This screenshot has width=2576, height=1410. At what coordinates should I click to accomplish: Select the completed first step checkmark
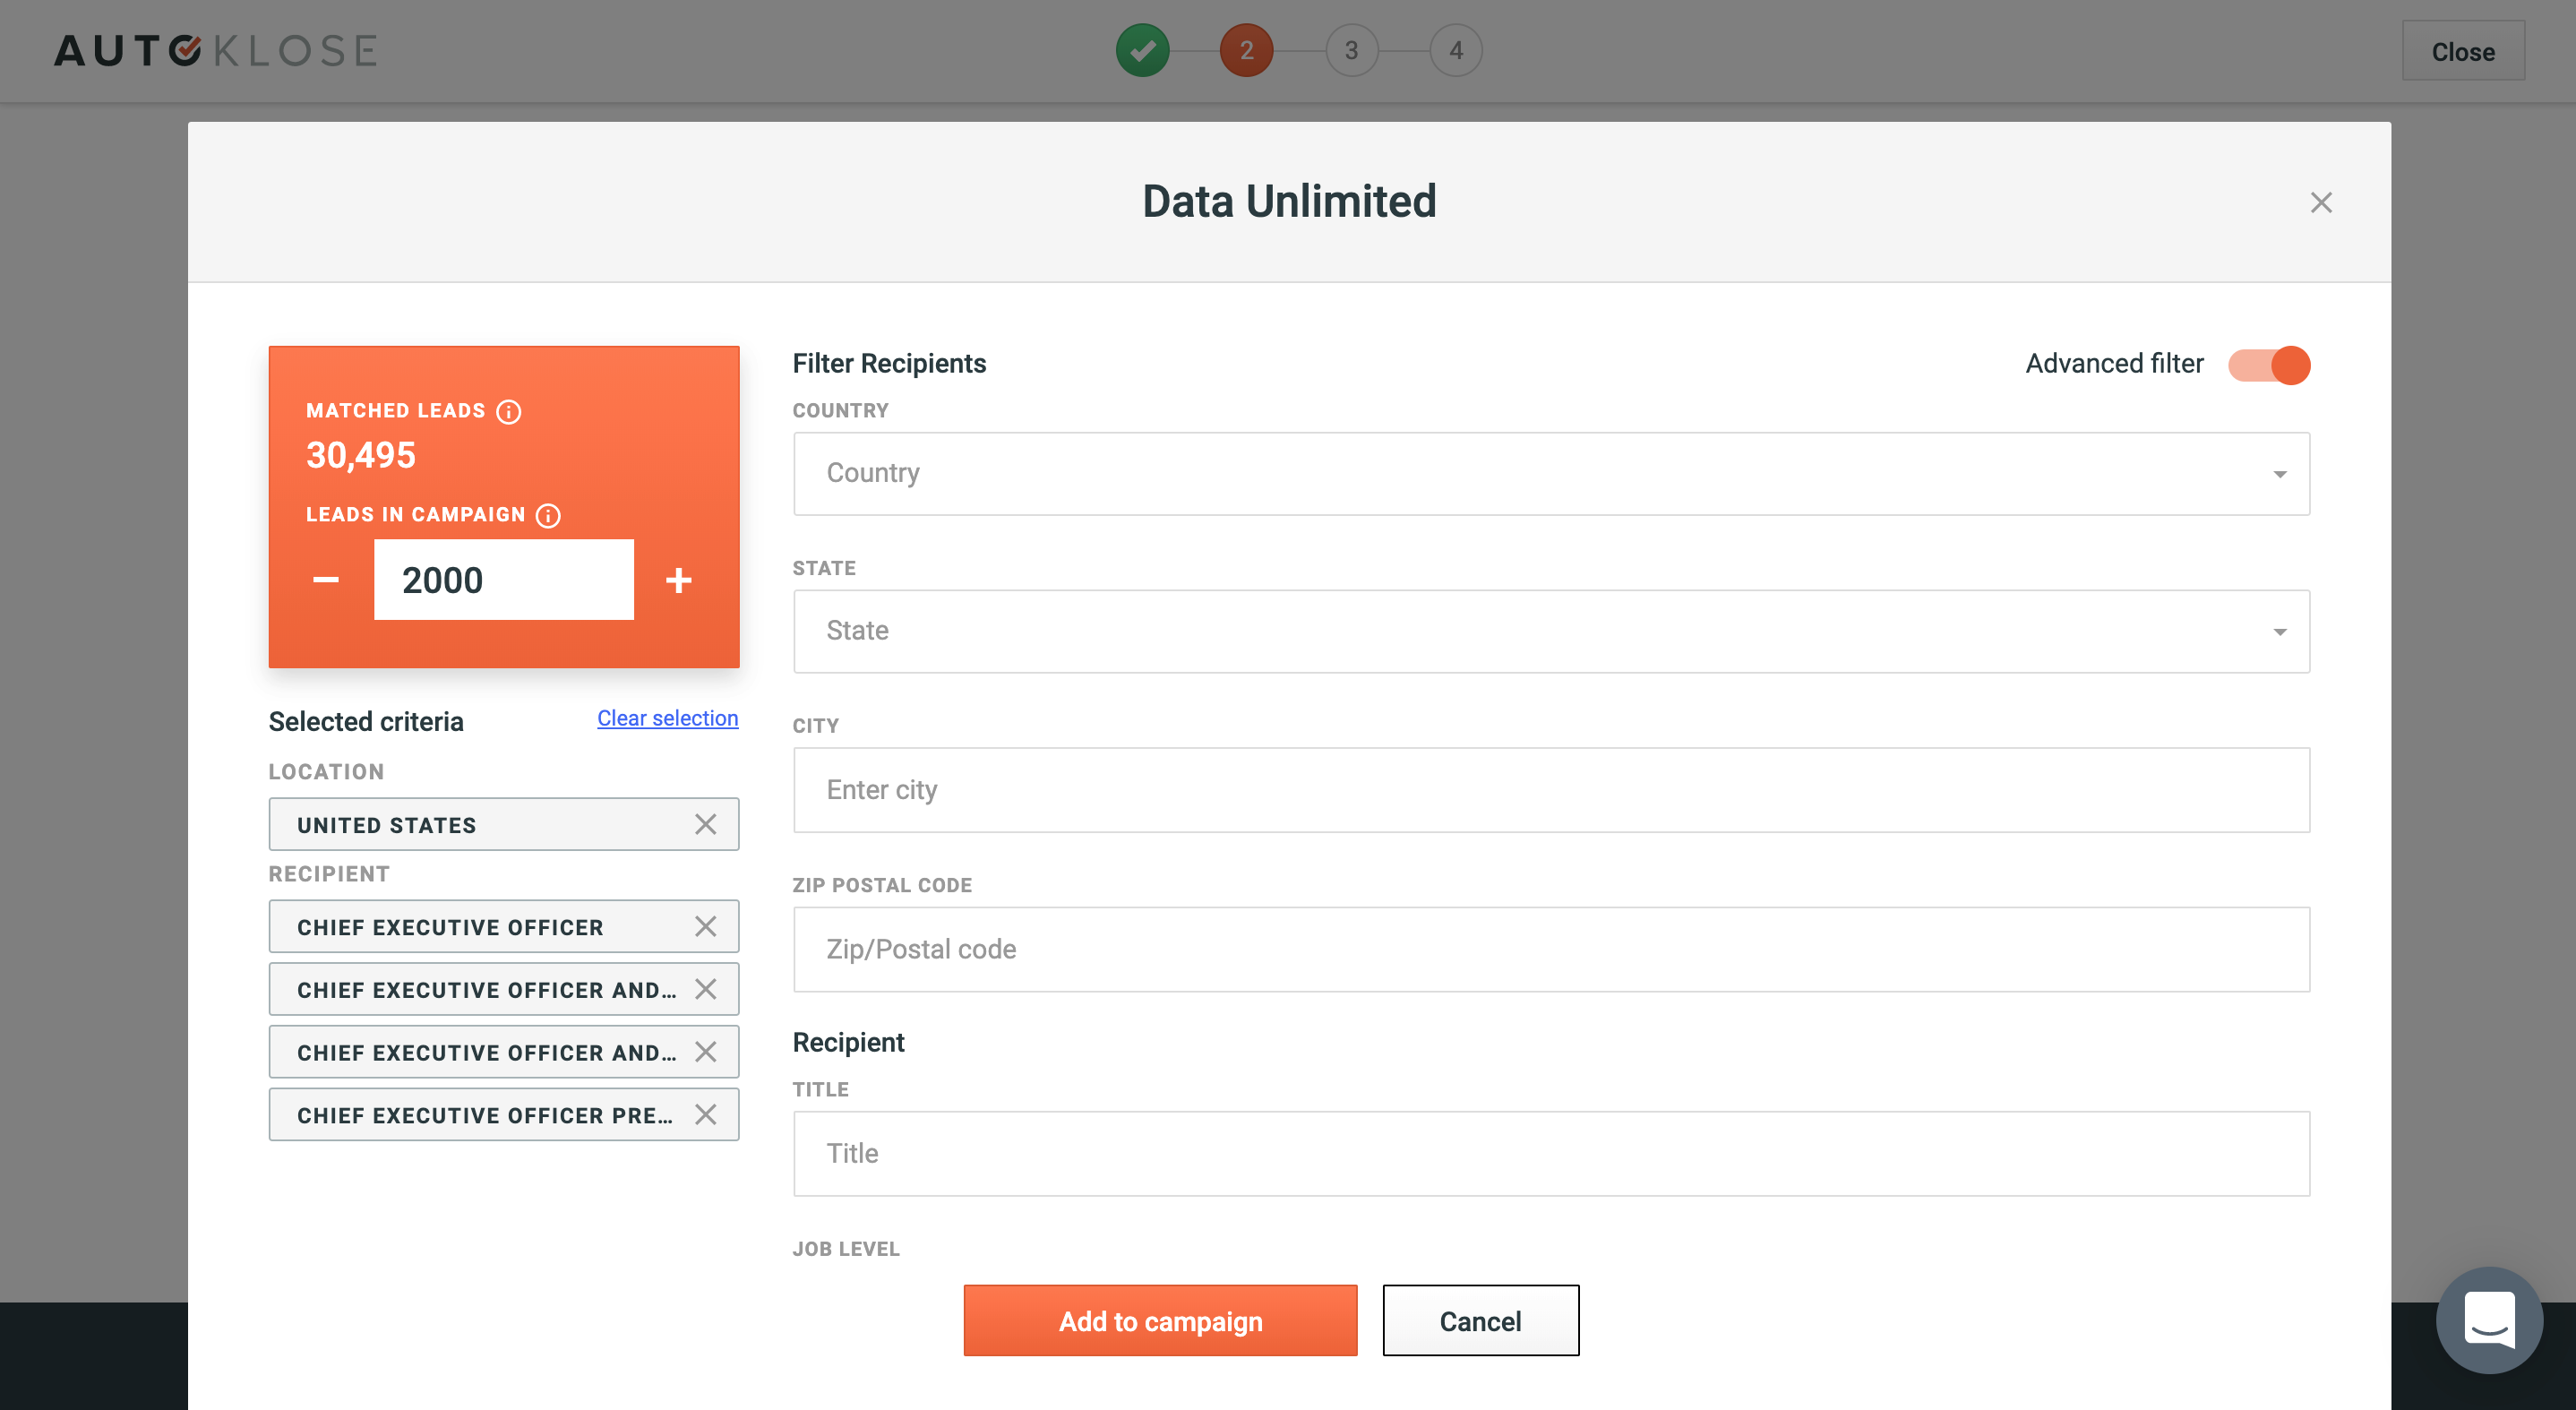pyautogui.click(x=1142, y=50)
